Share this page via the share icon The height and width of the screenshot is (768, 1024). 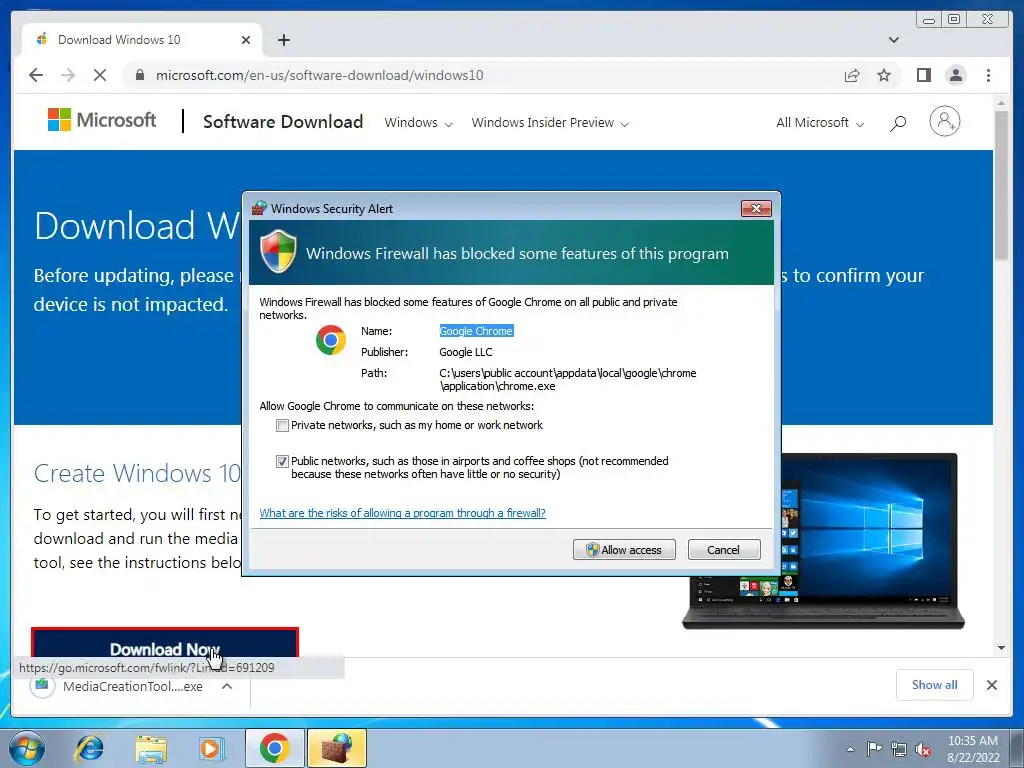(852, 75)
